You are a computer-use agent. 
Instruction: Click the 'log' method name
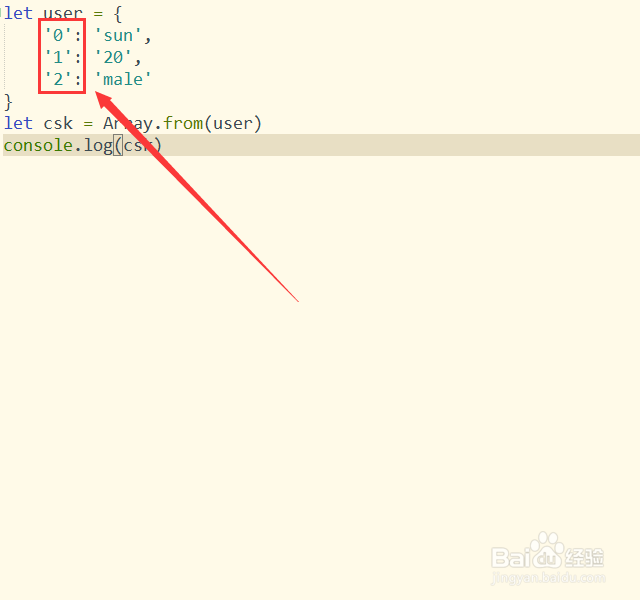tap(98, 146)
